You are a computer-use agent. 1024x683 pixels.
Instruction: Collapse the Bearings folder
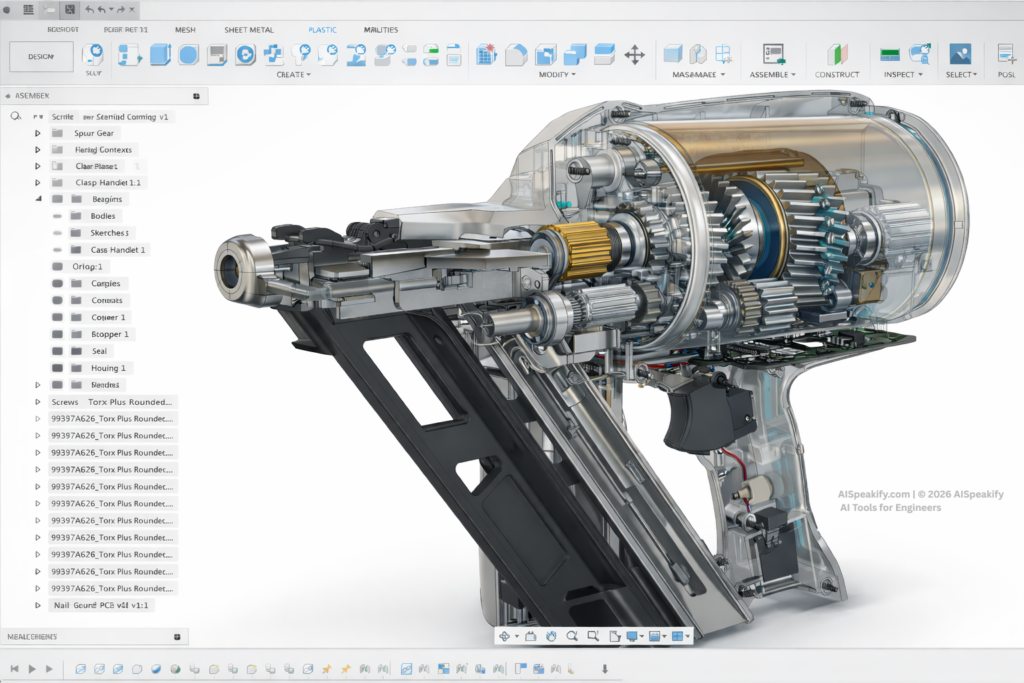pyautogui.click(x=38, y=198)
